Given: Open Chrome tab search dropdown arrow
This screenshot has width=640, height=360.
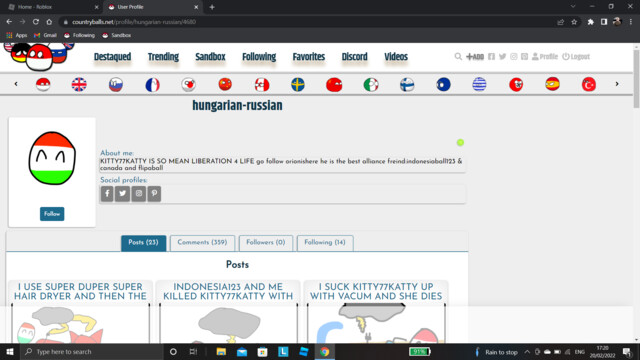Looking at the screenshot, I should pyautogui.click(x=573, y=7).
